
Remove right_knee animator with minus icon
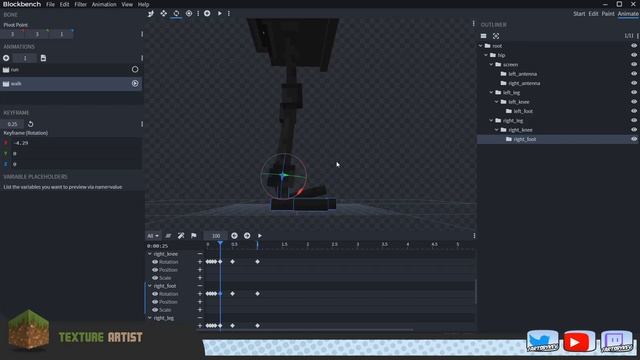tap(200, 254)
